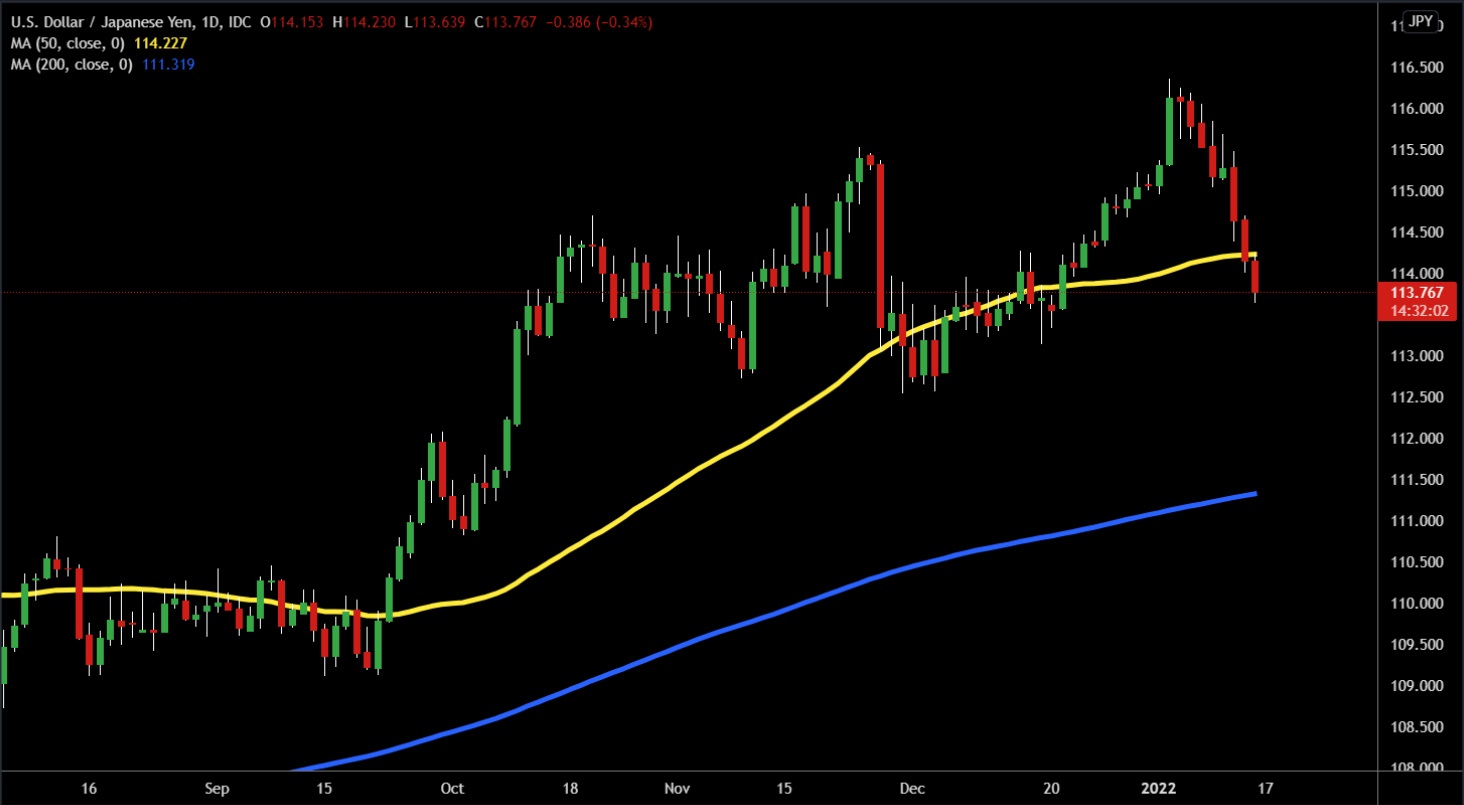Click the 109.500 price axis label

[x=1415, y=645]
